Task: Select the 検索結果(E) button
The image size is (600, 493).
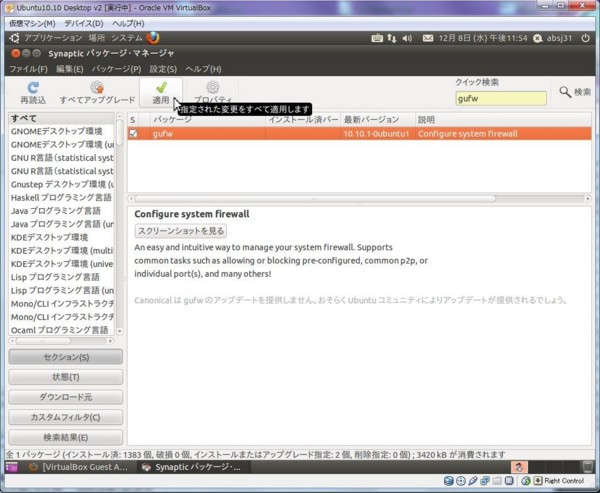Action: [66, 437]
